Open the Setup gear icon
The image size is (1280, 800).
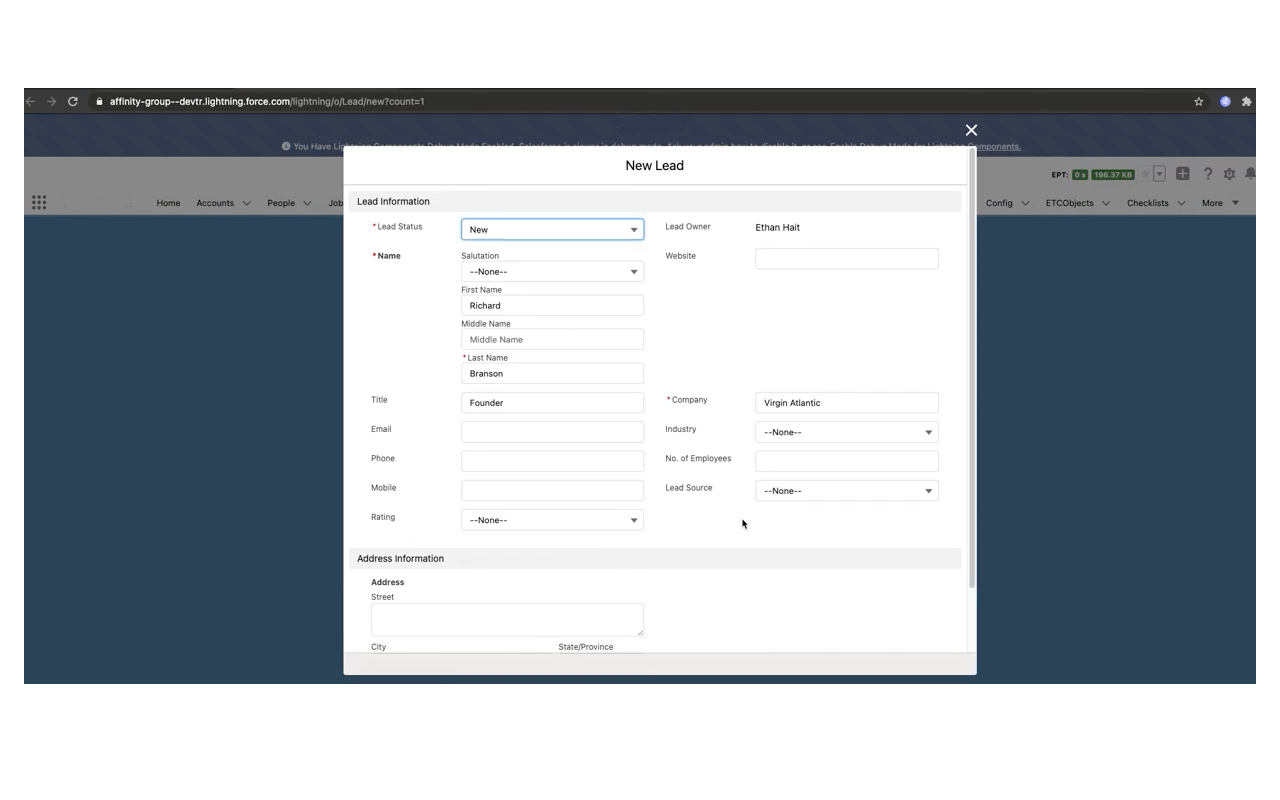[1229, 174]
